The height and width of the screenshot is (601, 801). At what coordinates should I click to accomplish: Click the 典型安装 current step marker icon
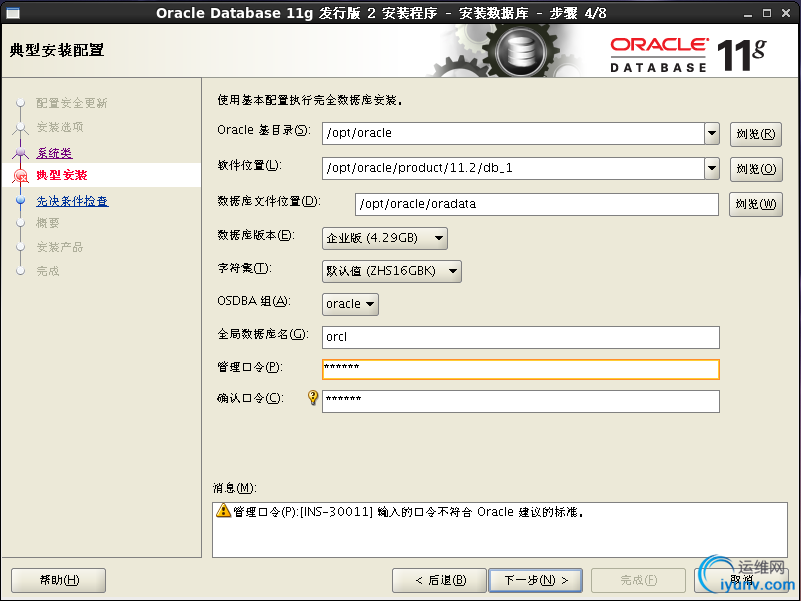click(x=21, y=176)
